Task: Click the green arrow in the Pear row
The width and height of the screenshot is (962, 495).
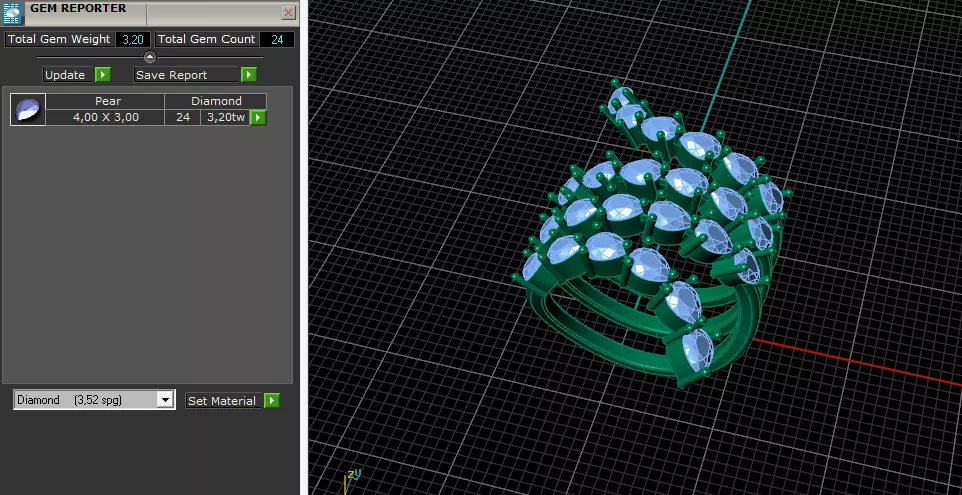Action: point(258,117)
